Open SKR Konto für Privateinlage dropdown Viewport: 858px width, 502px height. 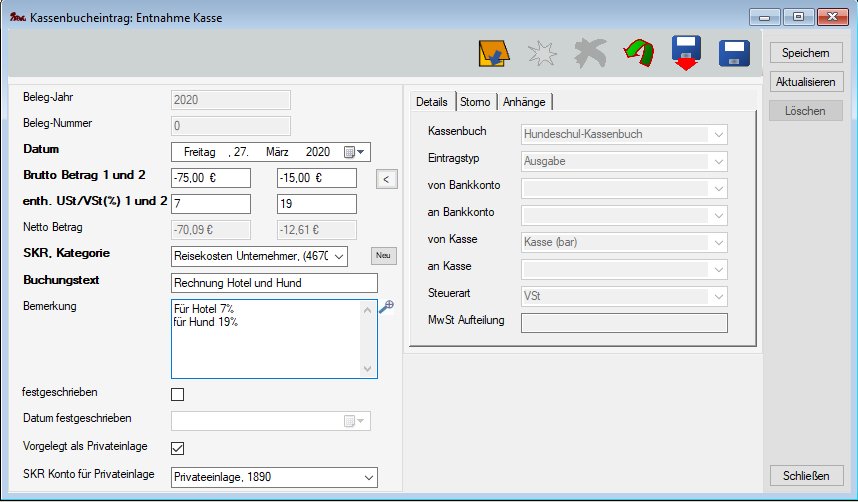click(x=367, y=477)
